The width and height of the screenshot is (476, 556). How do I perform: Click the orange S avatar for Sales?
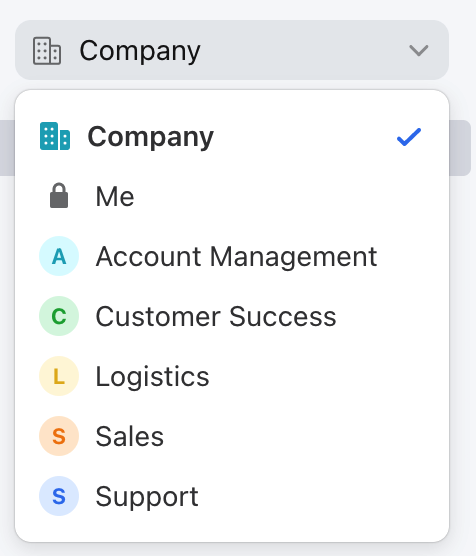[59, 436]
